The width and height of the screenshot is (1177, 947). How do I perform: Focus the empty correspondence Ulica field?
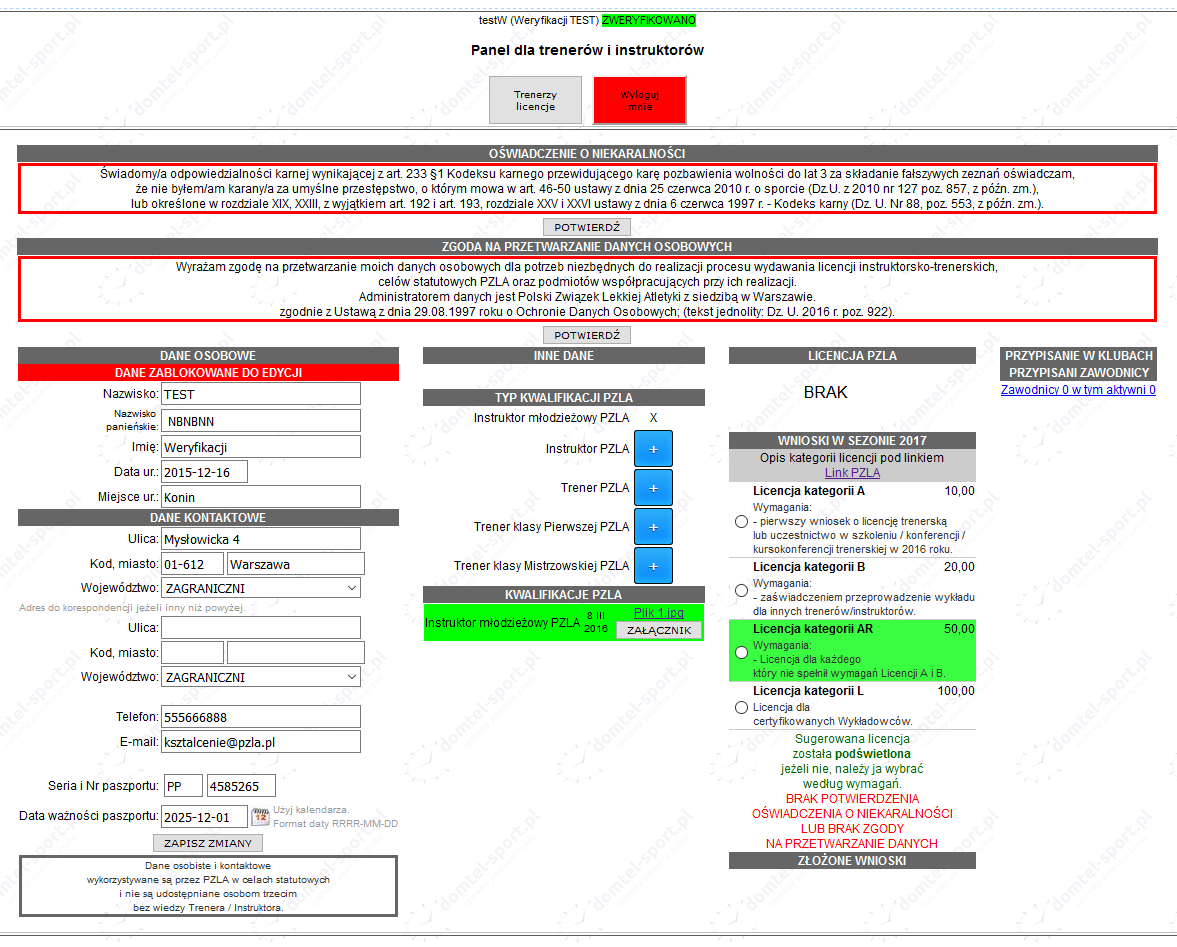click(x=260, y=627)
